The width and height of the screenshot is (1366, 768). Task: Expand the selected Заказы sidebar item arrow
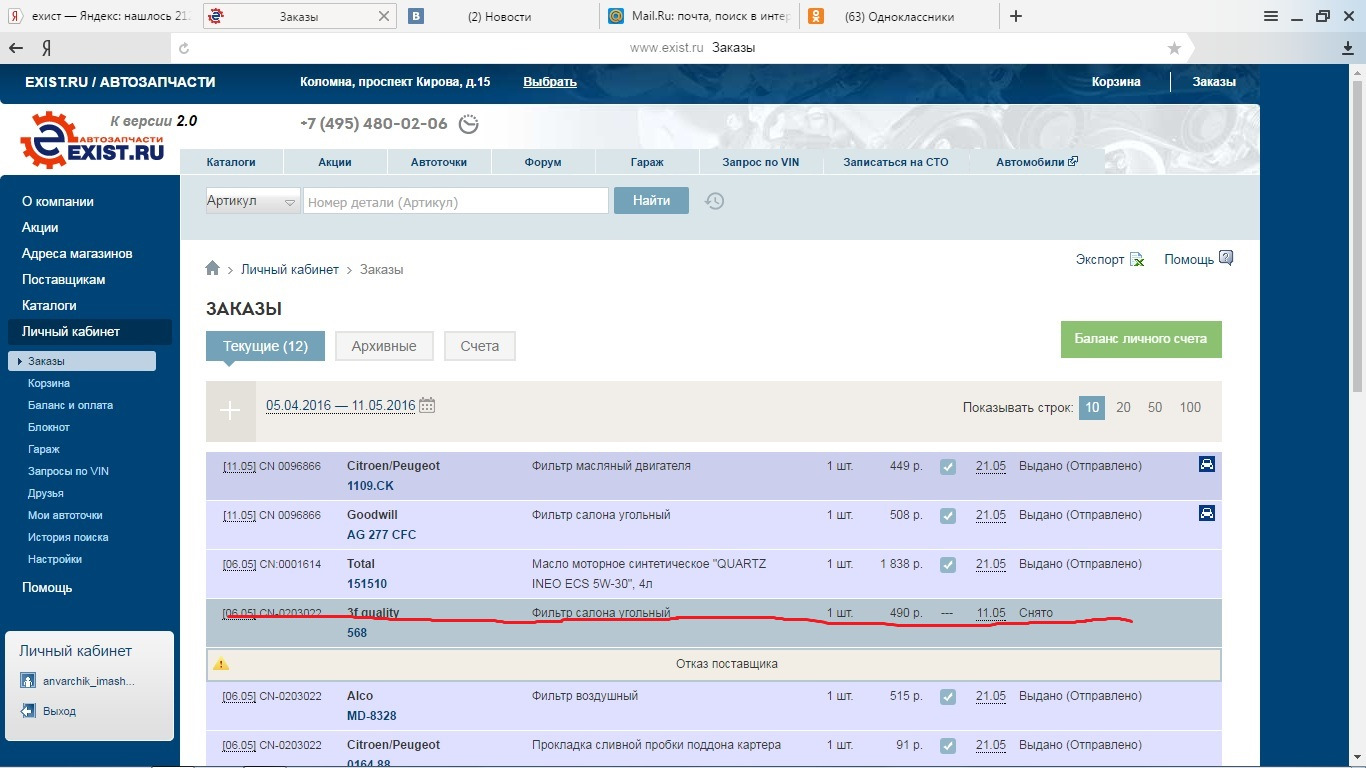coord(20,361)
